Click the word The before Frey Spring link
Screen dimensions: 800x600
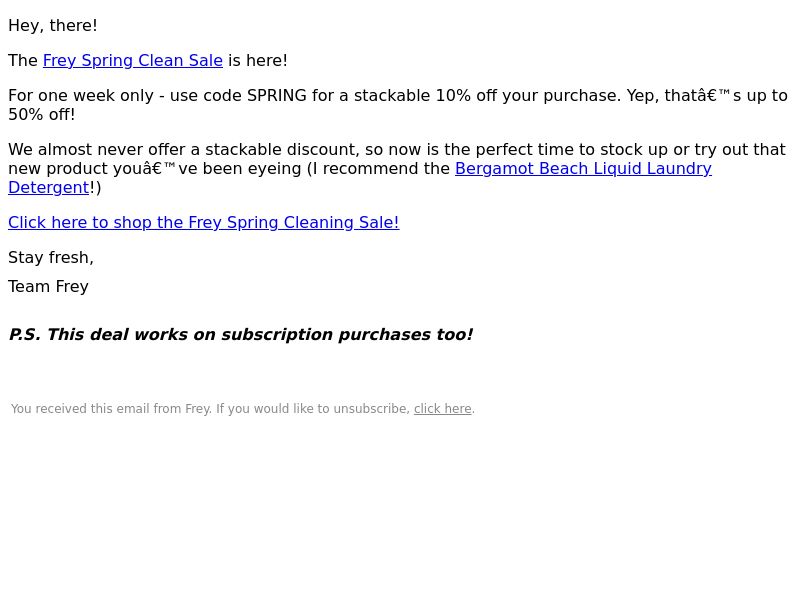coord(23,61)
